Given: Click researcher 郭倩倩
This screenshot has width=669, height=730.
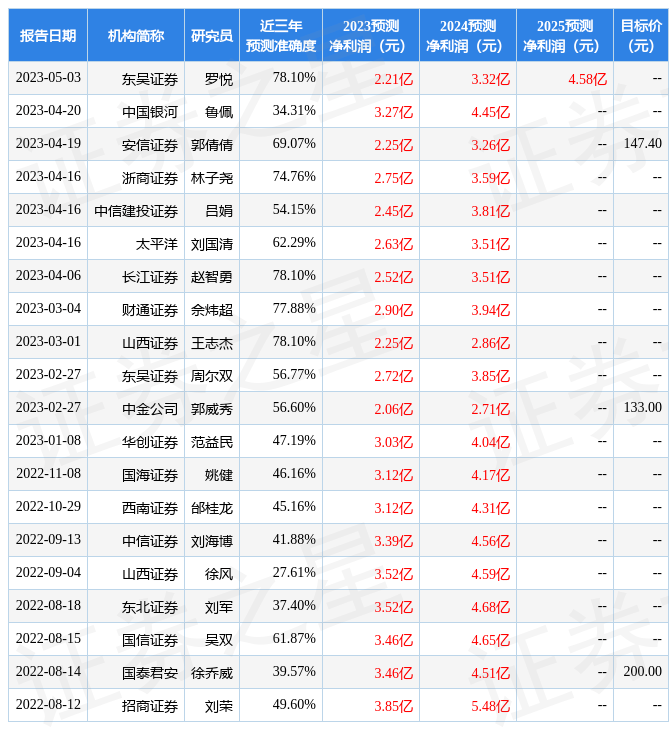Looking at the screenshot, I should tap(212, 145).
